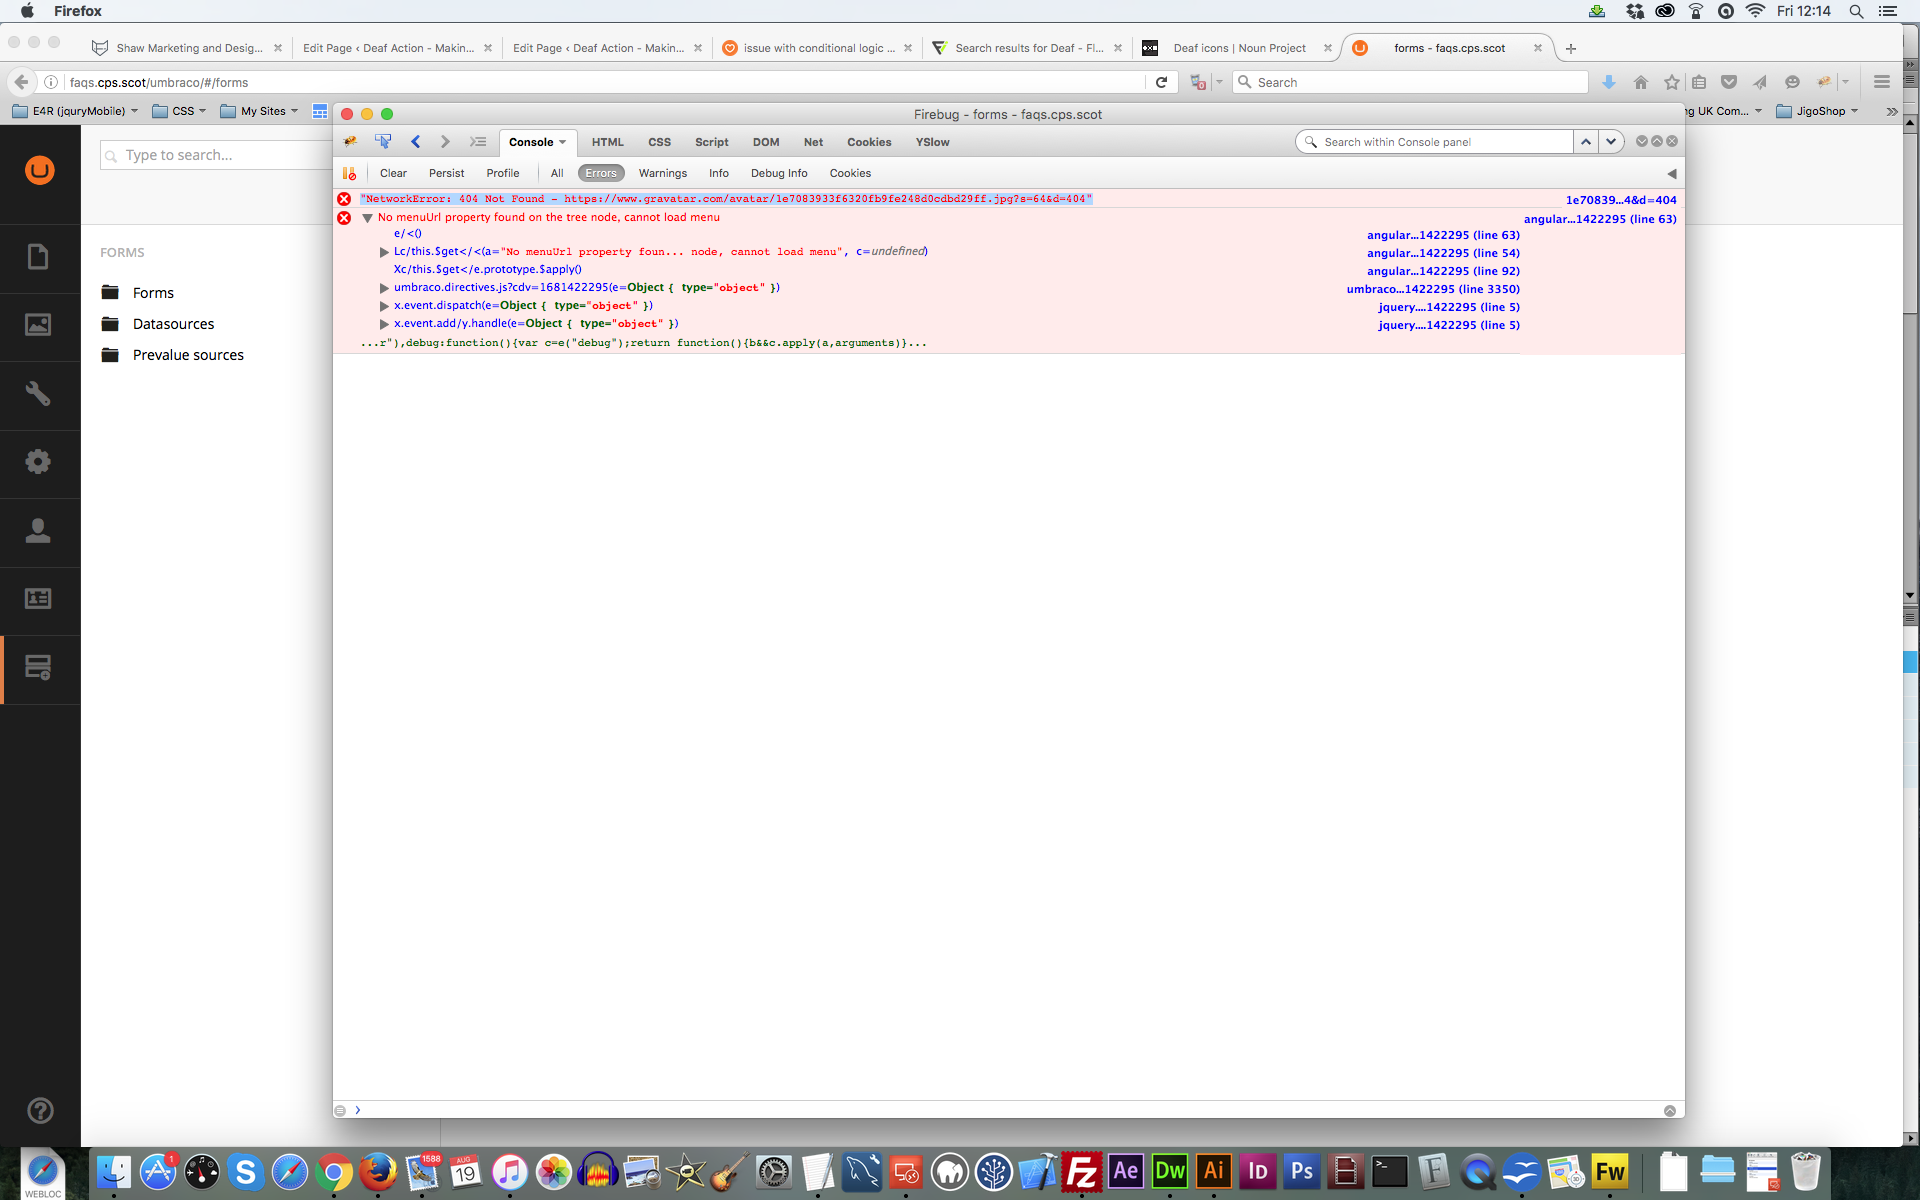Click Firebug forward navigation arrow

click(x=446, y=142)
